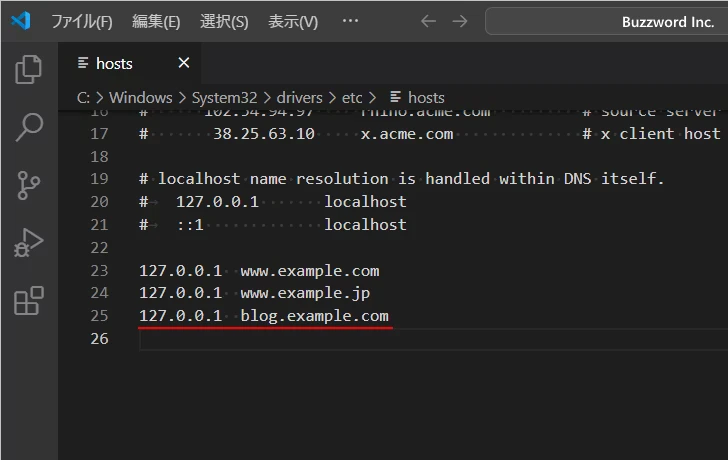Open the Search view magnifier icon
Image resolution: width=728 pixels, height=460 pixels.
tap(29, 127)
